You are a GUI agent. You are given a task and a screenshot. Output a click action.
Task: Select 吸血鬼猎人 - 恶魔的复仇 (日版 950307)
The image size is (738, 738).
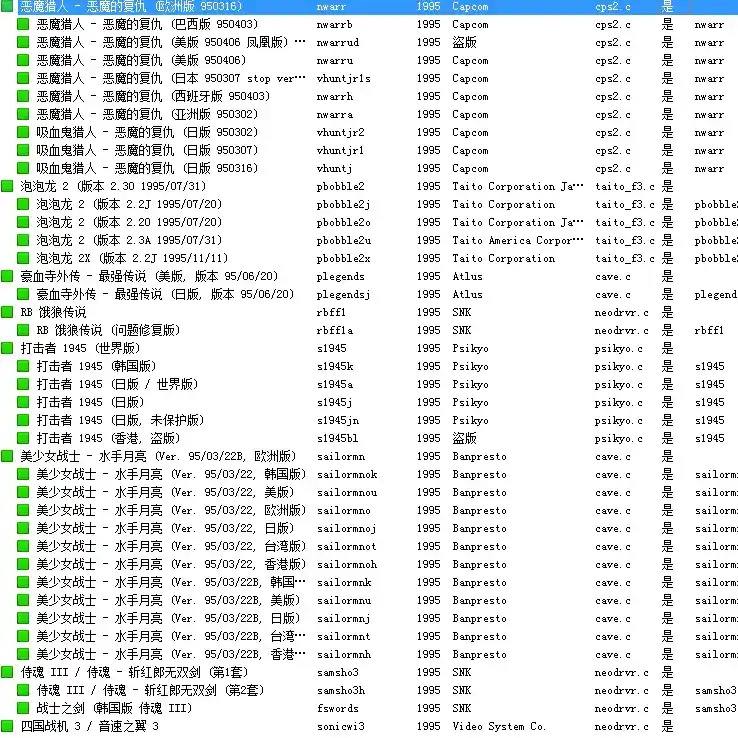tap(147, 150)
